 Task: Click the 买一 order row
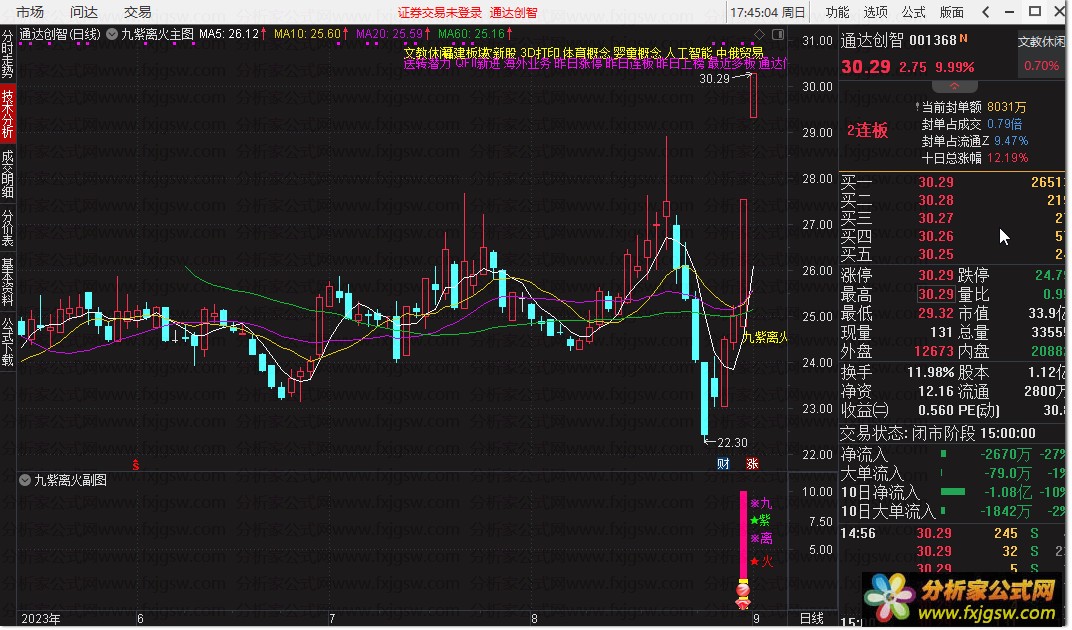952,183
